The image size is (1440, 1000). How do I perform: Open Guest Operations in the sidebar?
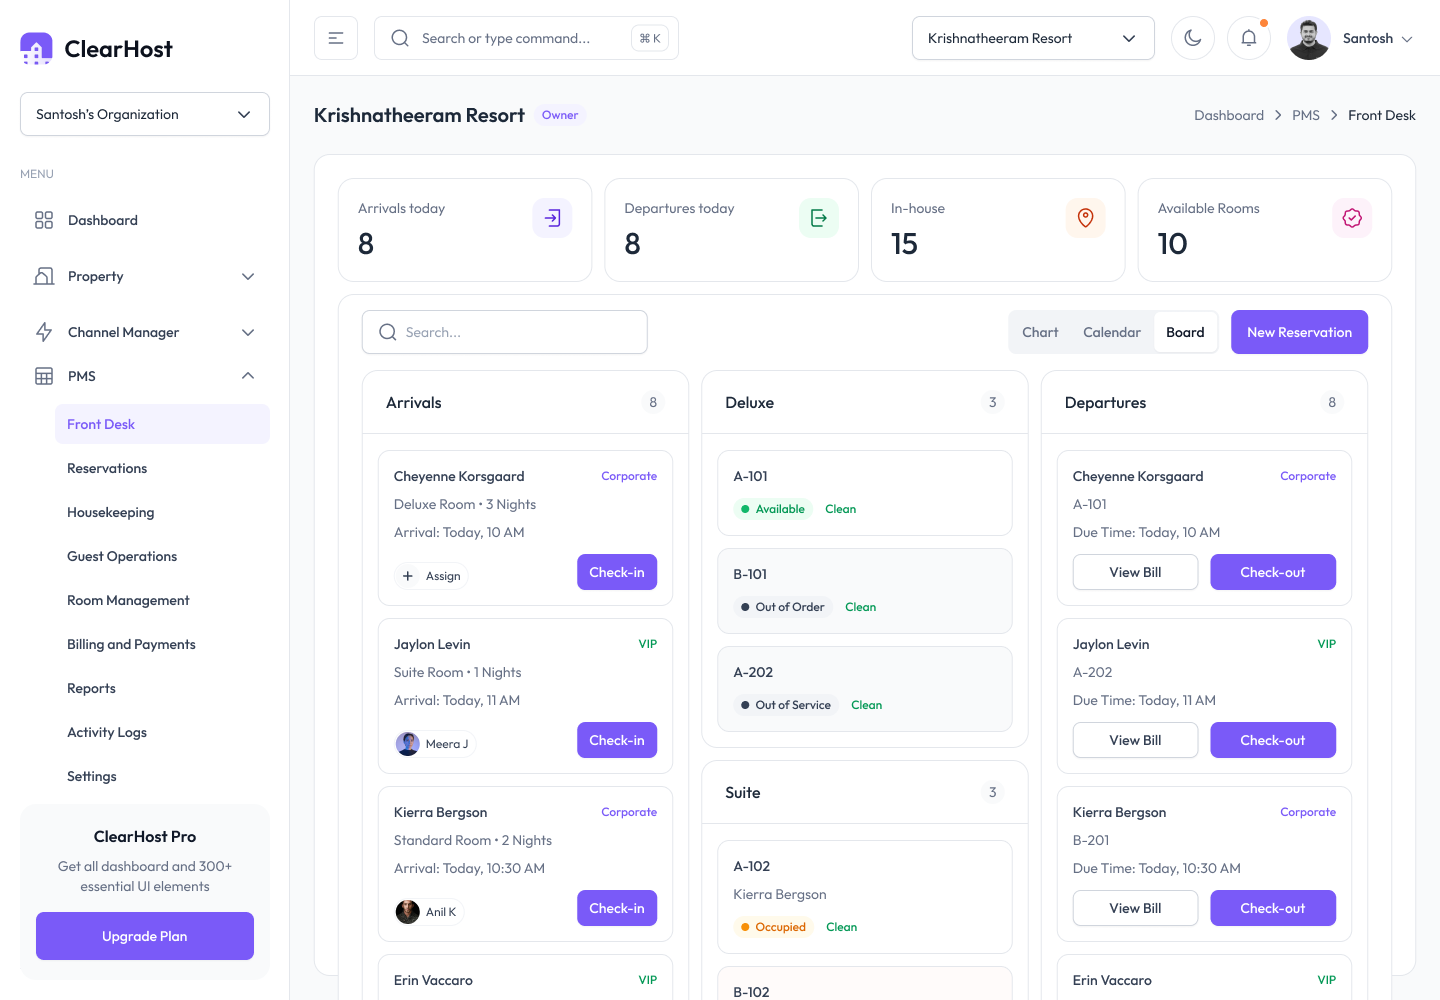(162, 556)
